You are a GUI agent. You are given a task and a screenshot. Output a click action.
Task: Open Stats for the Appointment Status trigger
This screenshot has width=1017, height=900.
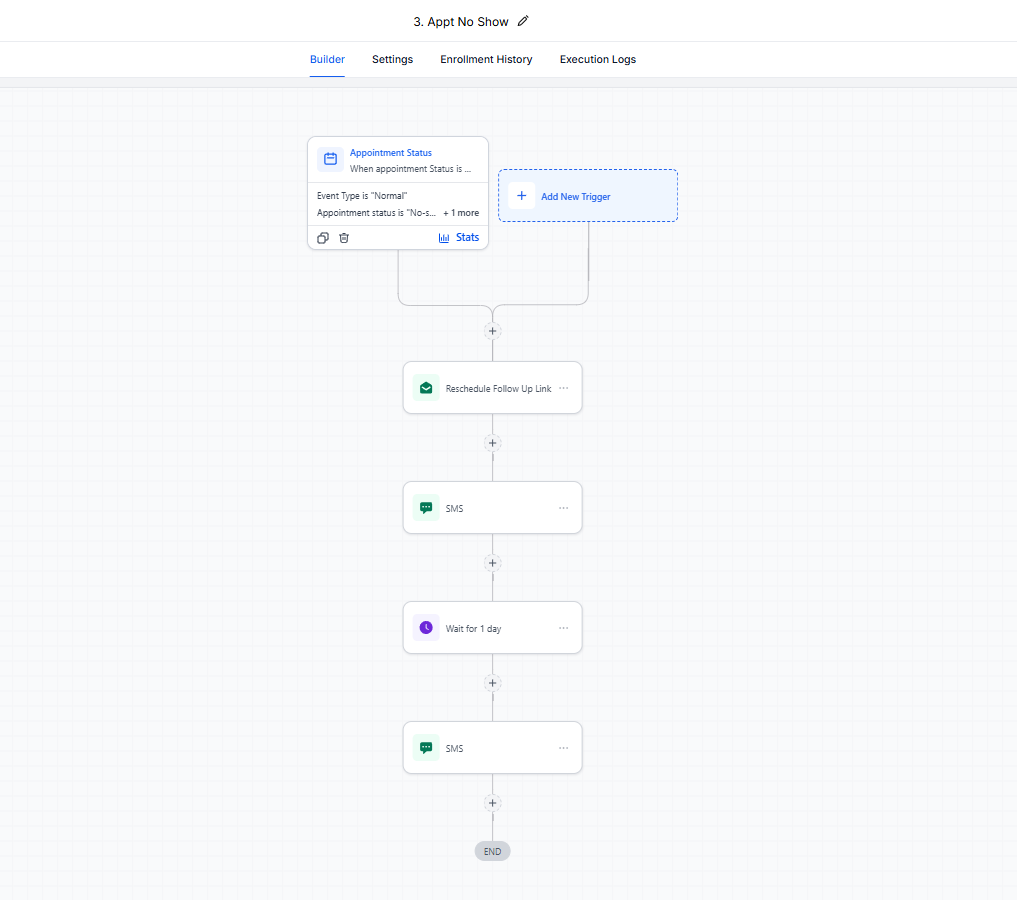459,237
